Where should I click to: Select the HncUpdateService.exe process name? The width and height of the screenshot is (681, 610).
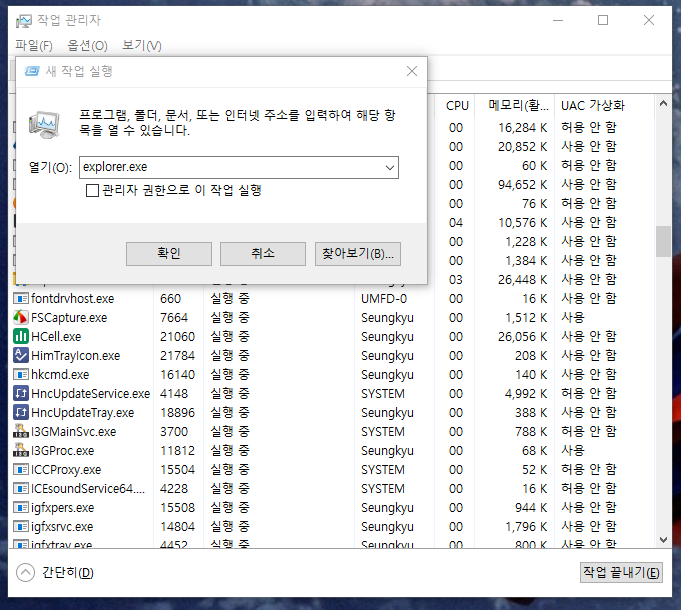tap(90, 394)
